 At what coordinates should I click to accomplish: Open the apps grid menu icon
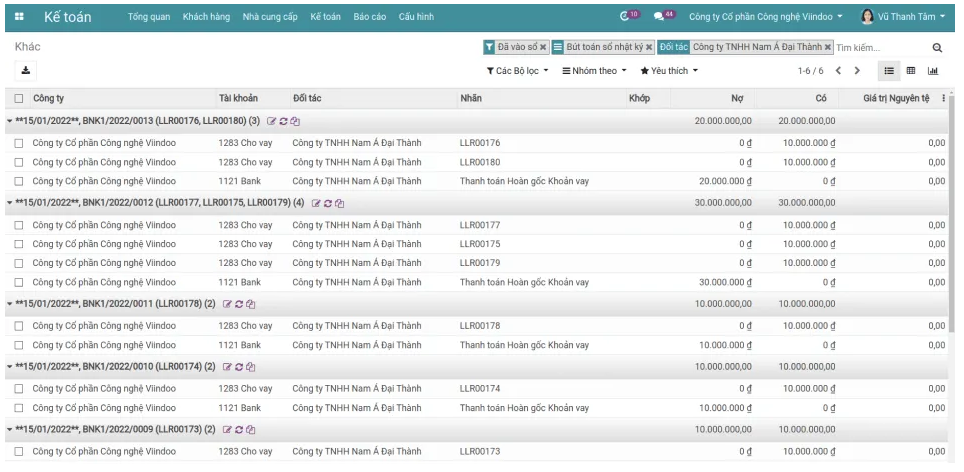pyautogui.click(x=19, y=17)
